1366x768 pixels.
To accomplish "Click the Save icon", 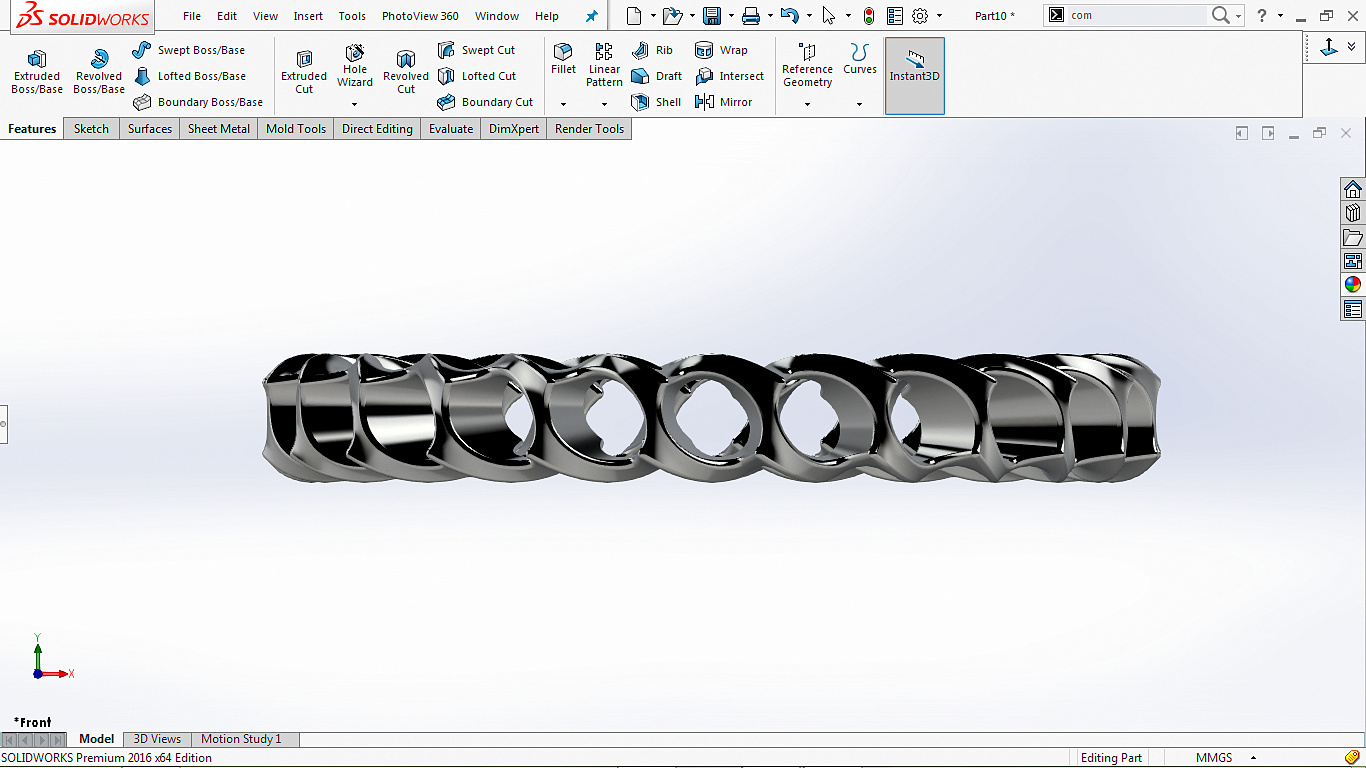I will [x=712, y=16].
